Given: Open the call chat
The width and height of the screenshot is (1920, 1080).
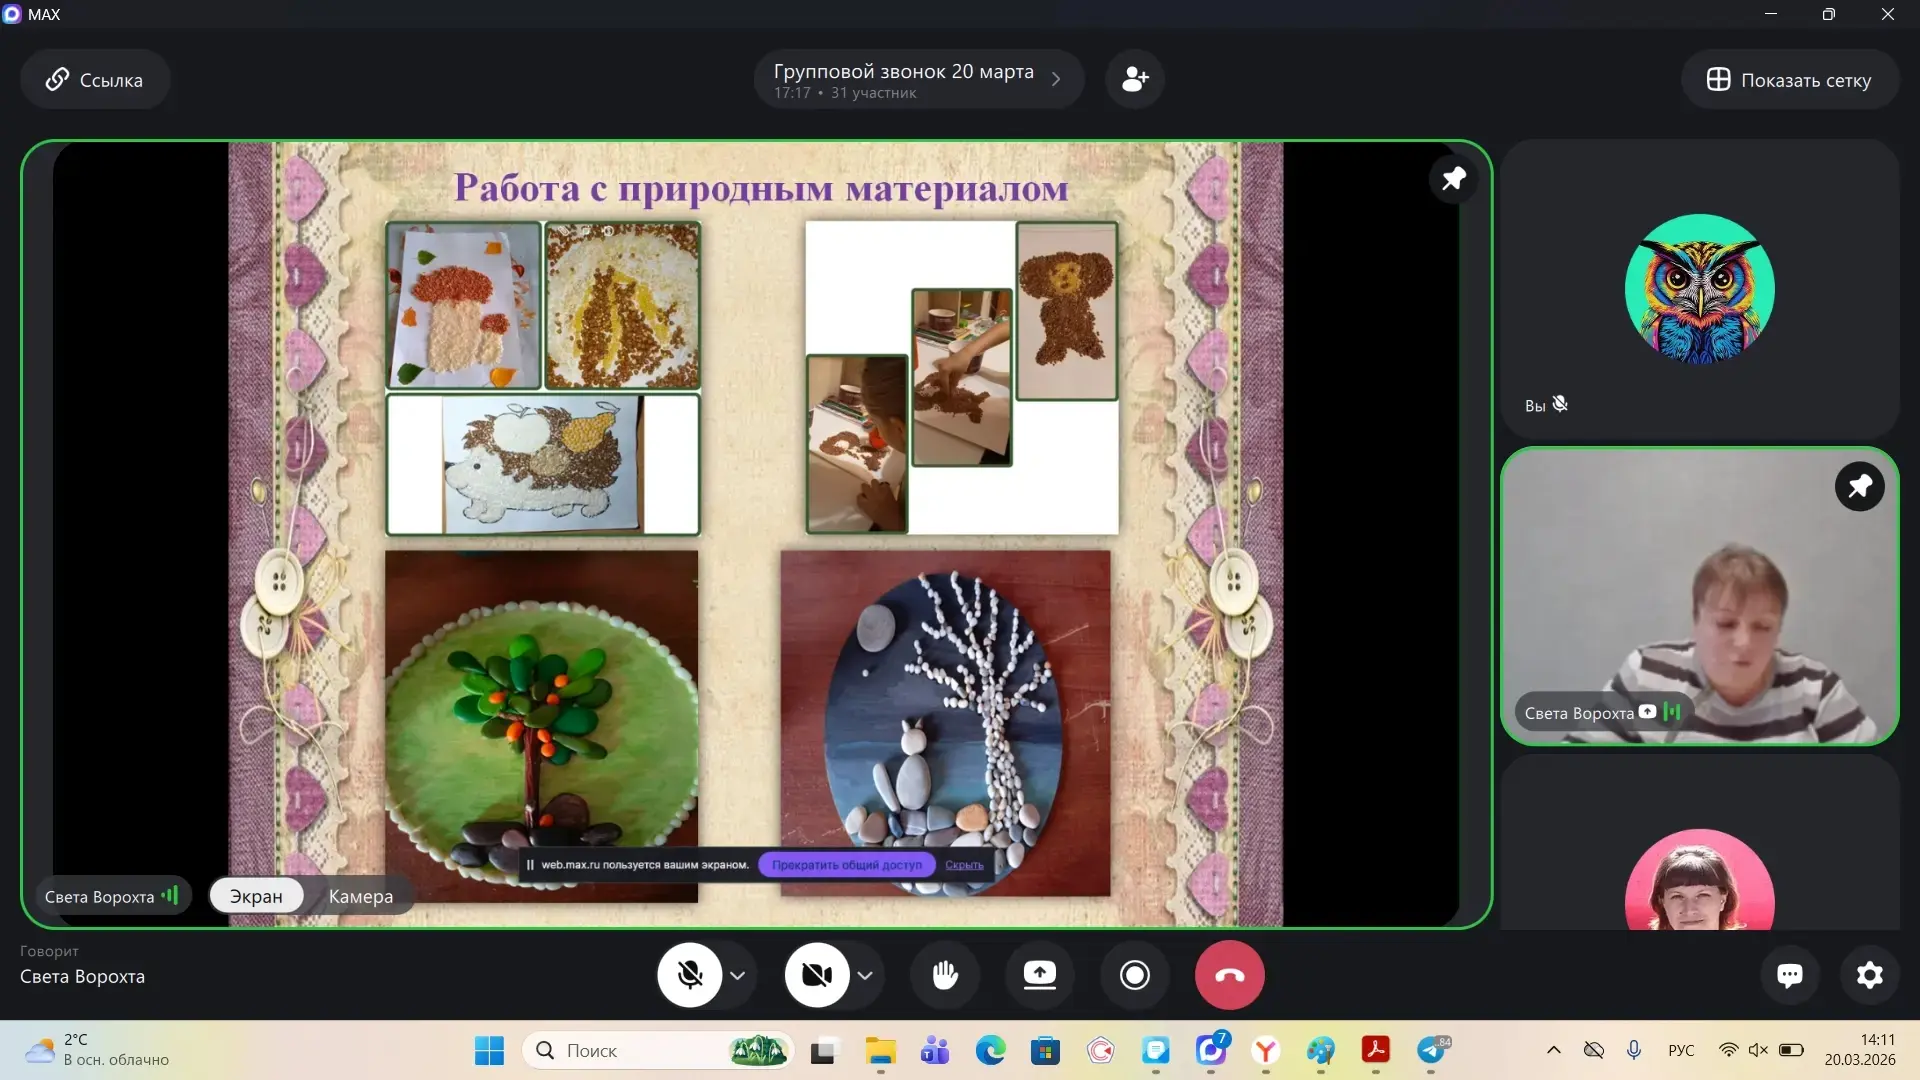Looking at the screenshot, I should [1790, 975].
